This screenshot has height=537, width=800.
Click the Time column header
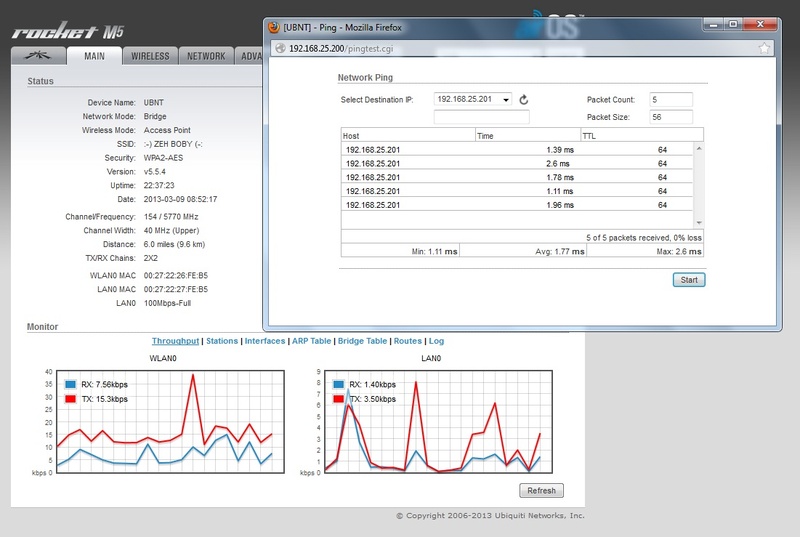click(528, 136)
